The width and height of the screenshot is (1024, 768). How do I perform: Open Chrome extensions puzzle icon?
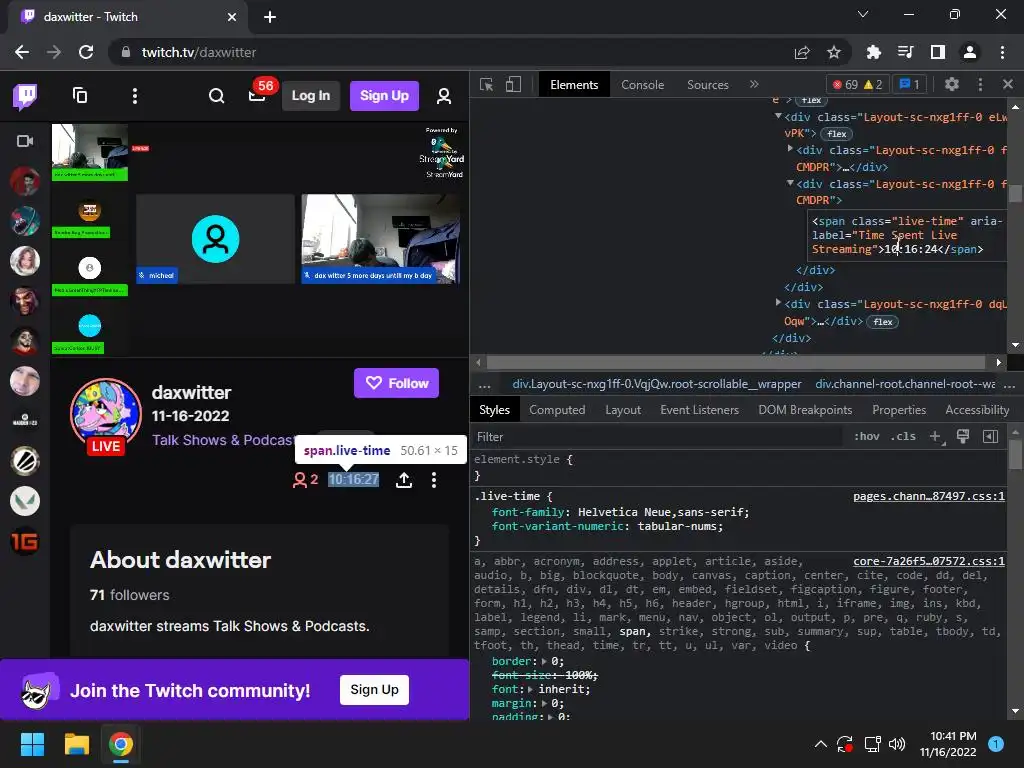873,52
